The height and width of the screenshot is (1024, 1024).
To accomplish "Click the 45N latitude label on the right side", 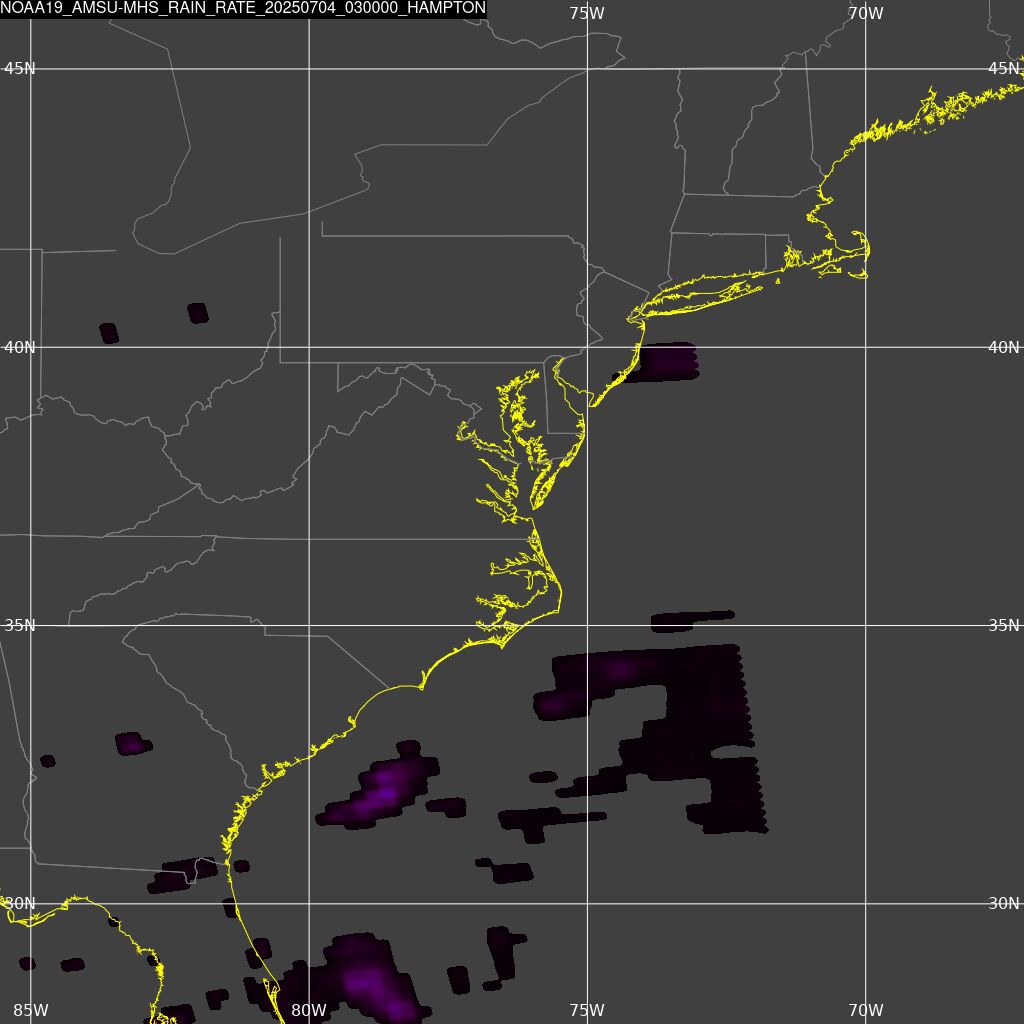I will (1004, 69).
